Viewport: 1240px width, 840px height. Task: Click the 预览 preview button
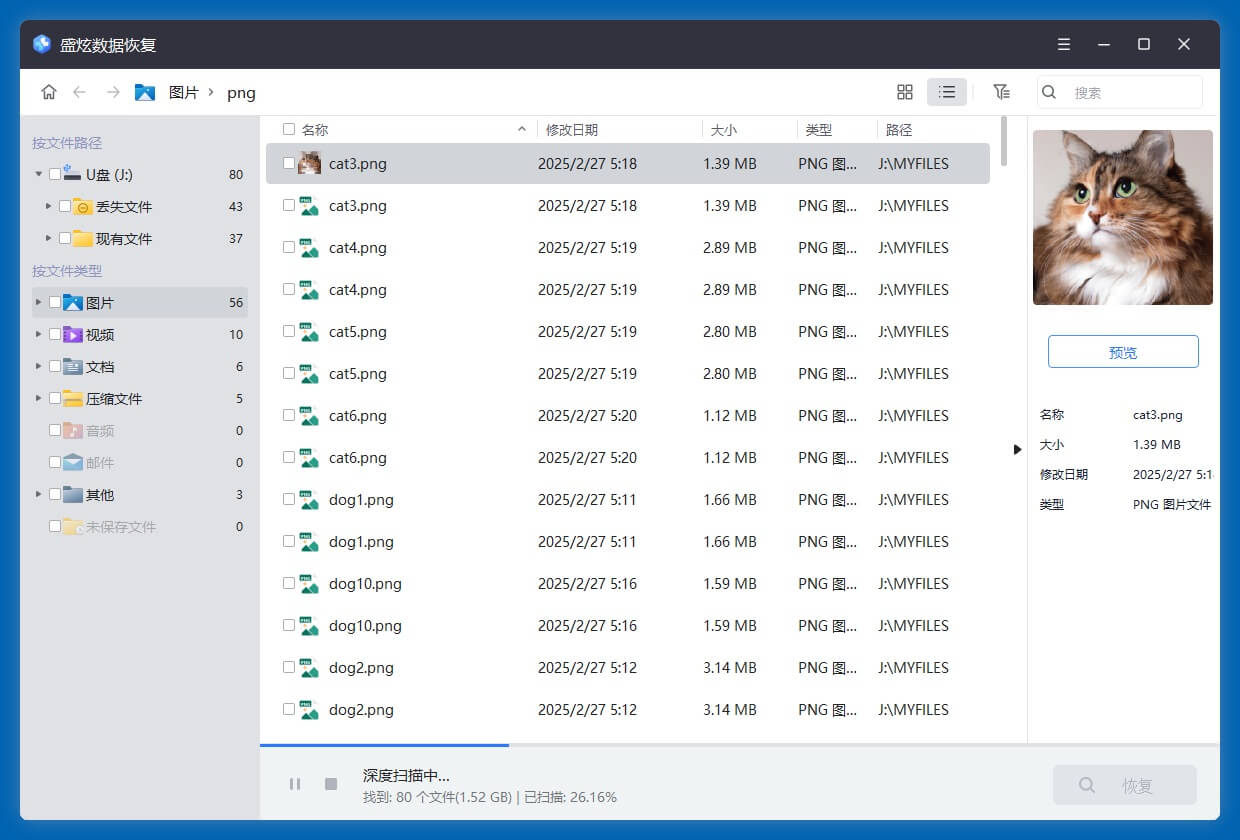1122,351
